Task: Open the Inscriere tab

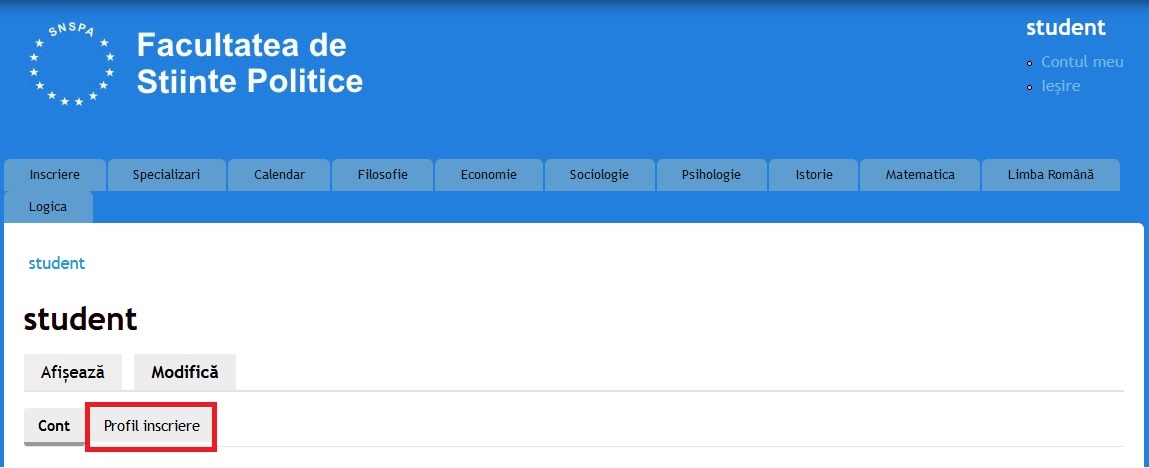Action: point(55,175)
